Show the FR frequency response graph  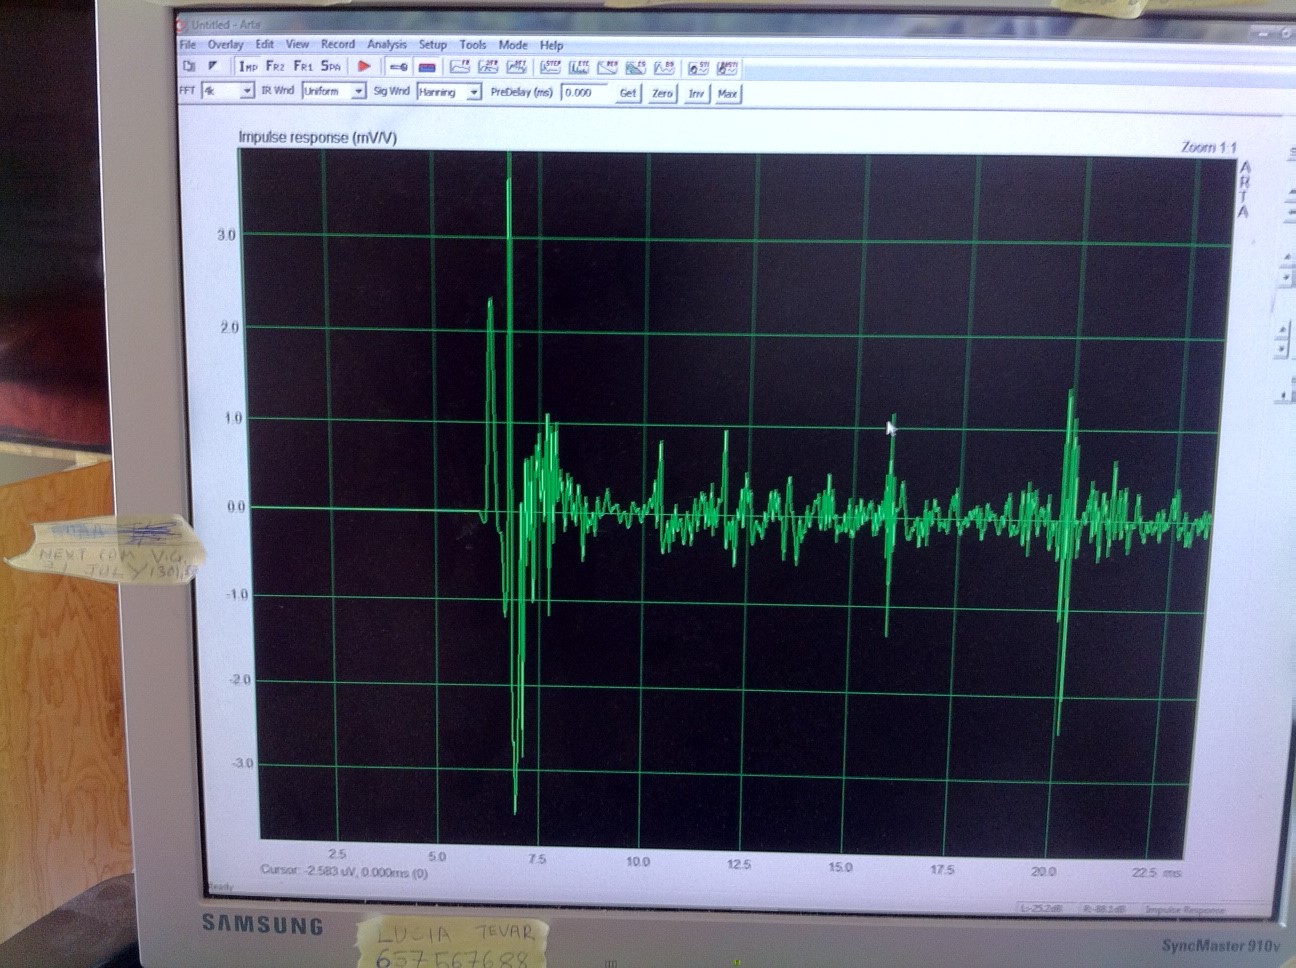point(460,67)
